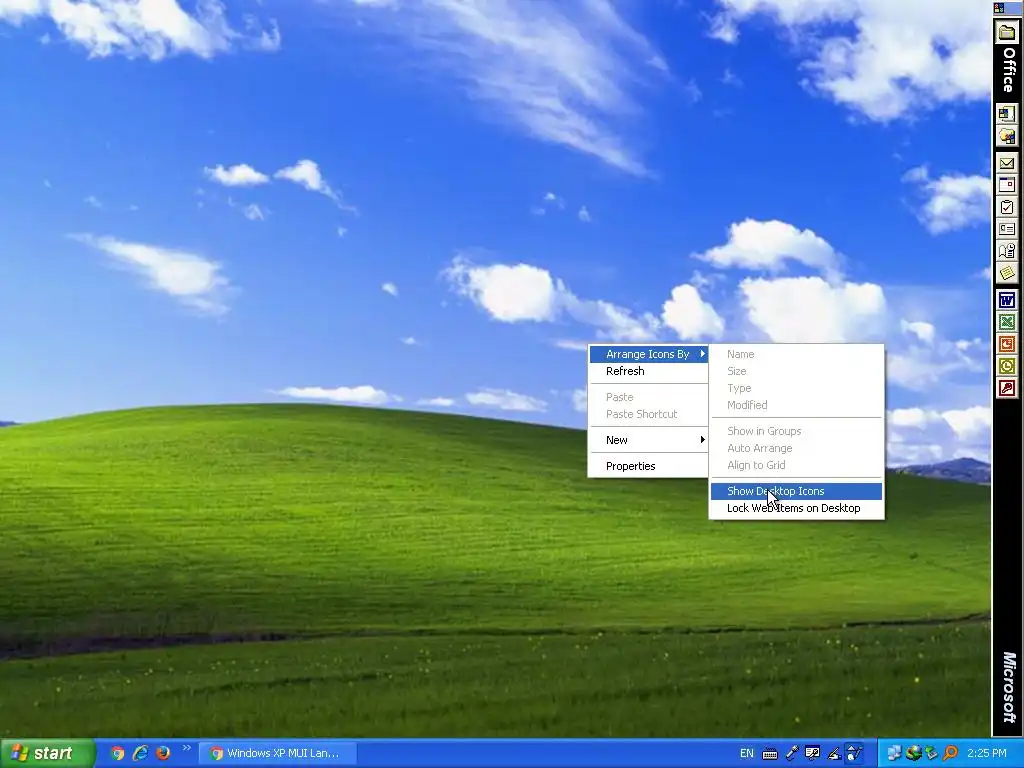This screenshot has width=1024, height=768.
Task: Click the globe tray icon
Action: coord(913,753)
